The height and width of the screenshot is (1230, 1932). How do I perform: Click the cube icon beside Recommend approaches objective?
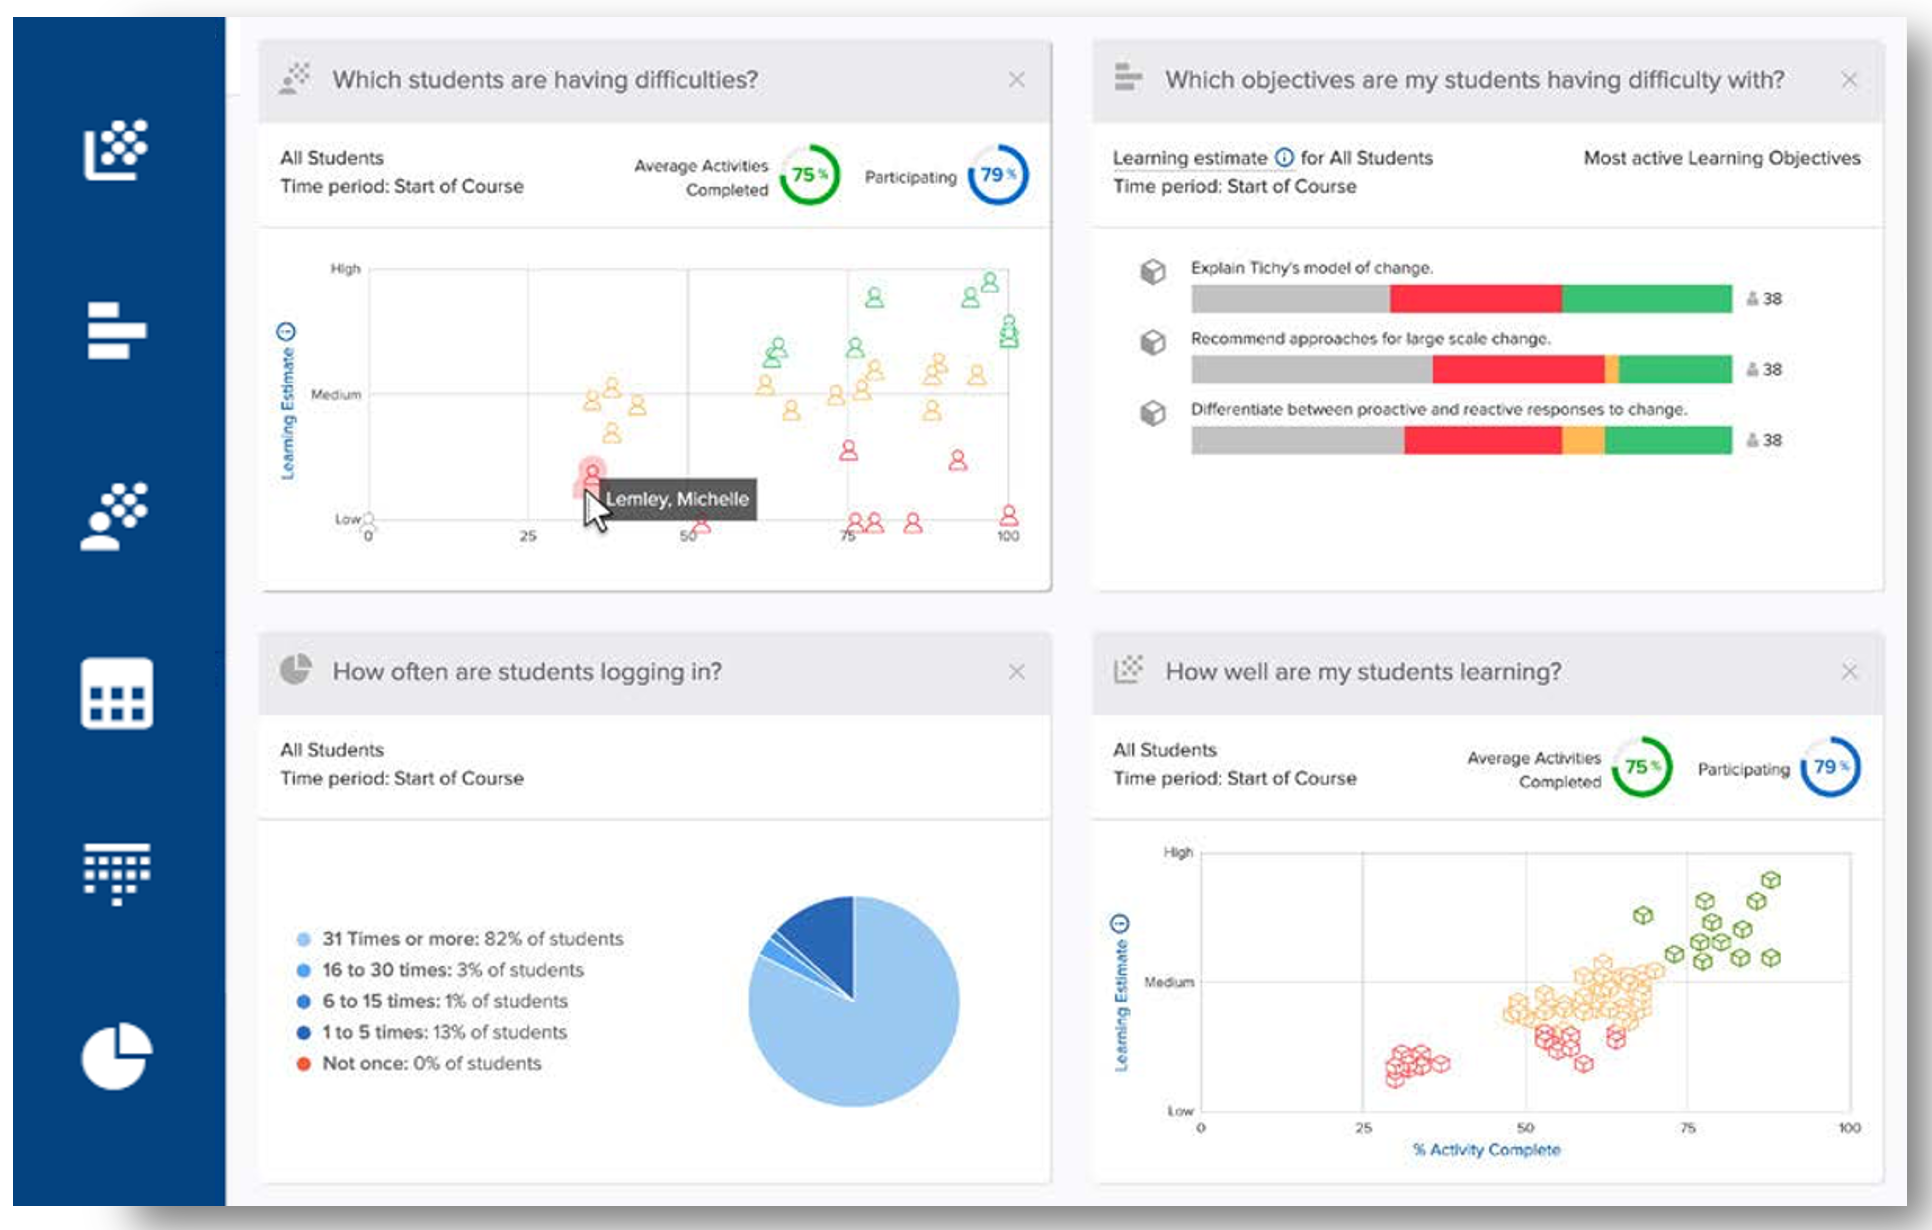[1155, 340]
